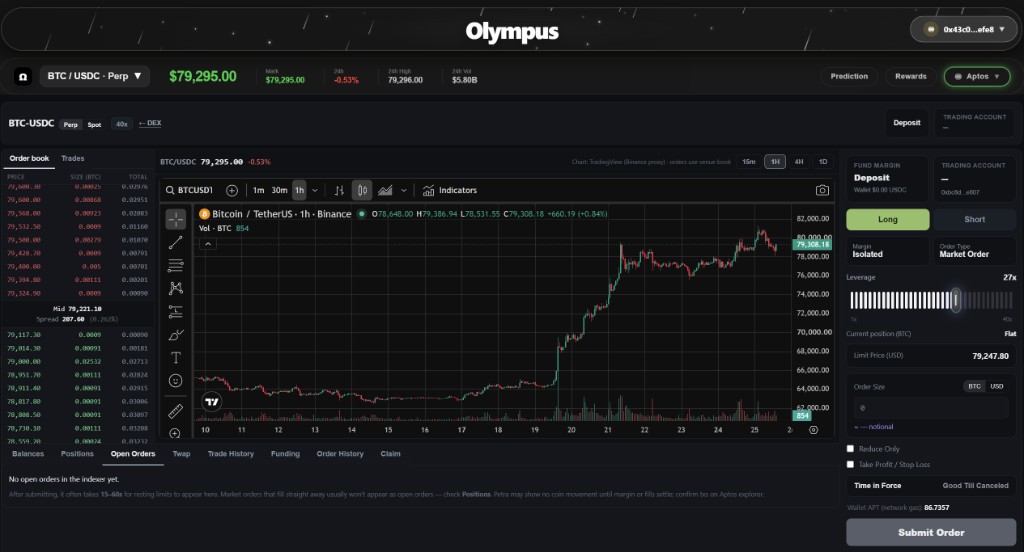Image resolution: width=1024 pixels, height=552 pixels.
Task: Select the Long position side
Action: pyautogui.click(x=888, y=219)
